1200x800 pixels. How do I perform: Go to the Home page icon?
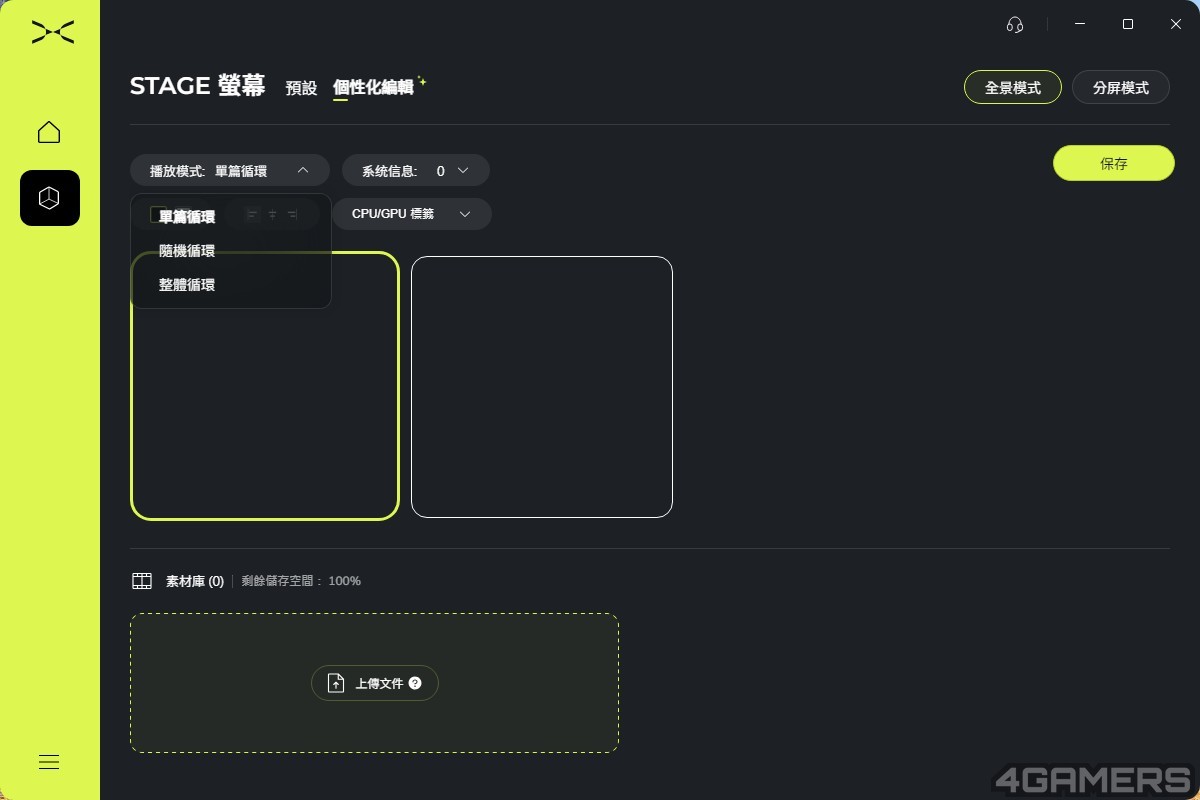tap(49, 132)
